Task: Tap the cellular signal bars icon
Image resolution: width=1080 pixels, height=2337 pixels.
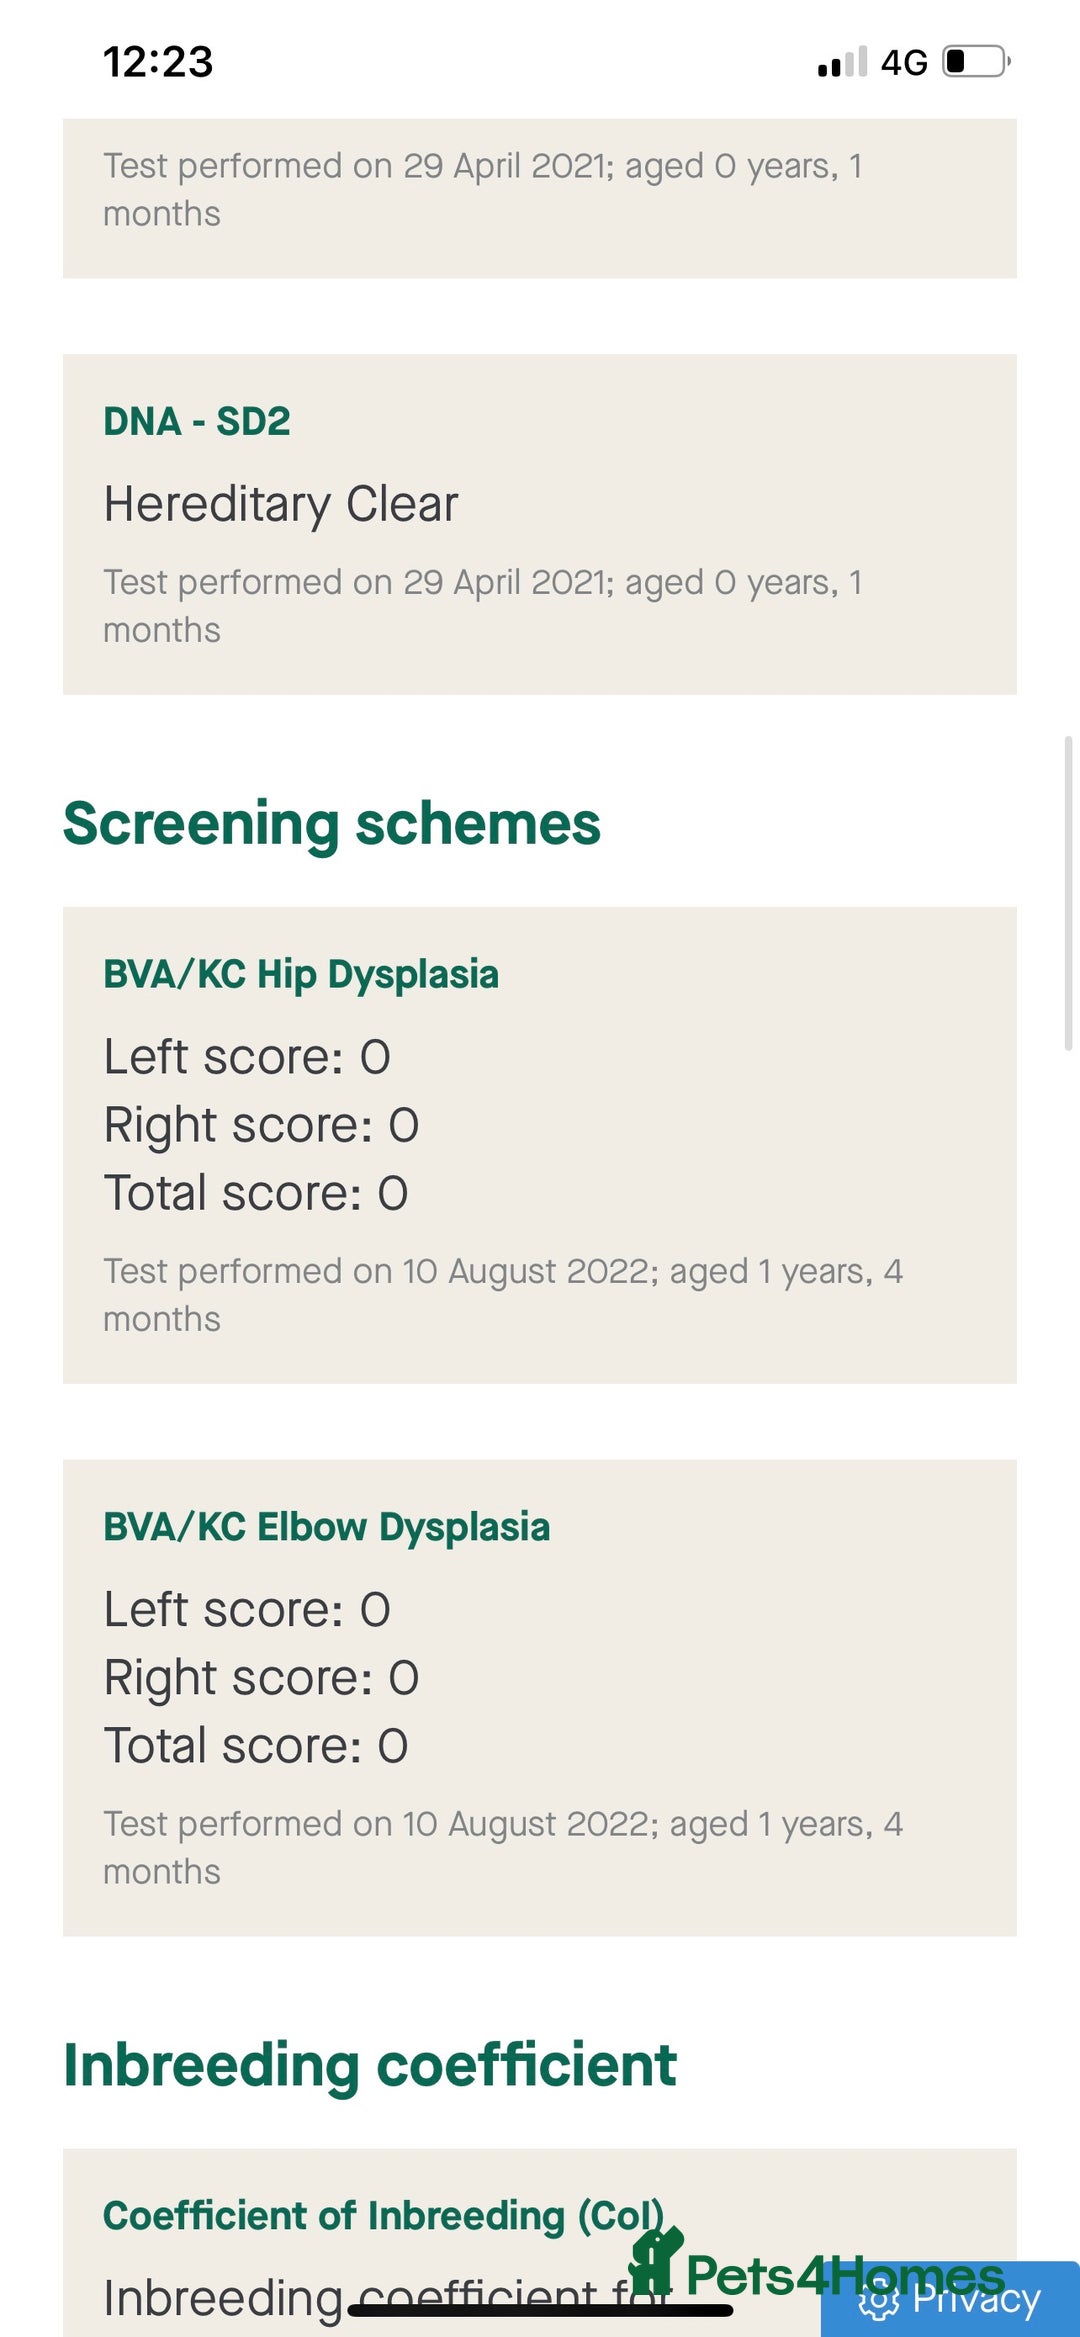Action: pyautogui.click(x=842, y=63)
